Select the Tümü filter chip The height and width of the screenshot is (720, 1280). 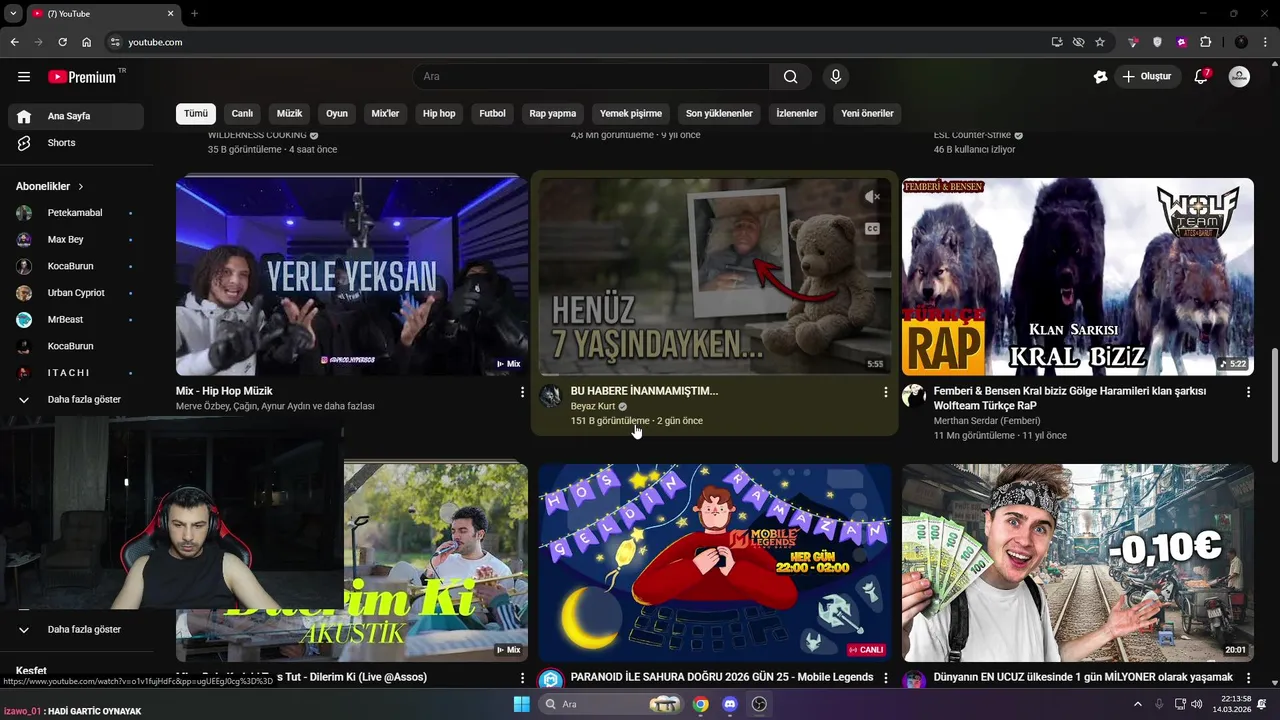tap(196, 113)
